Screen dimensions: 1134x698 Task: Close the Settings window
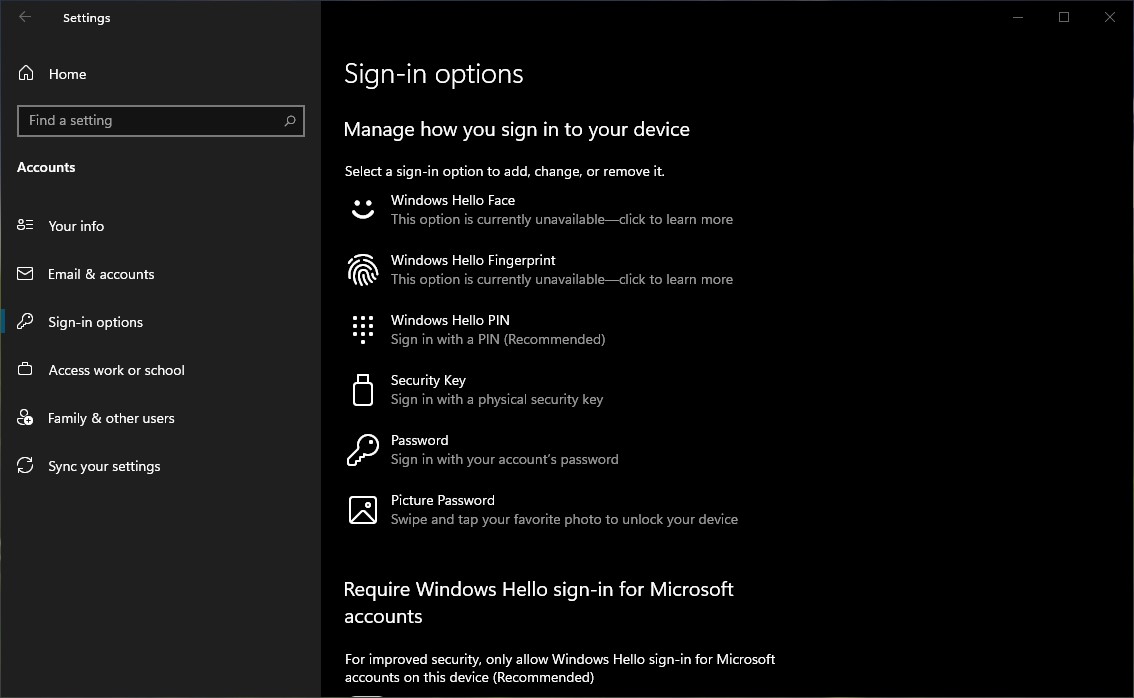(x=1109, y=17)
